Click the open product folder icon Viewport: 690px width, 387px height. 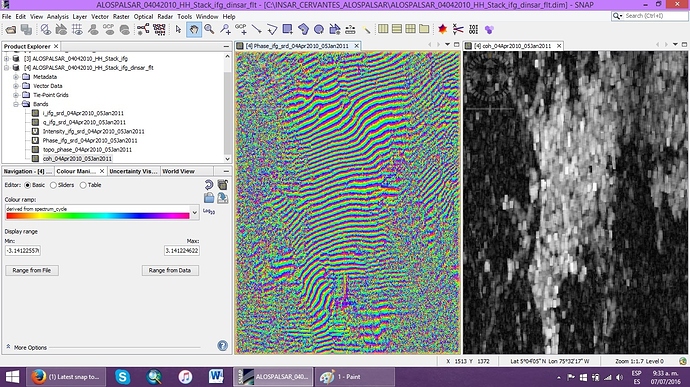point(11,29)
